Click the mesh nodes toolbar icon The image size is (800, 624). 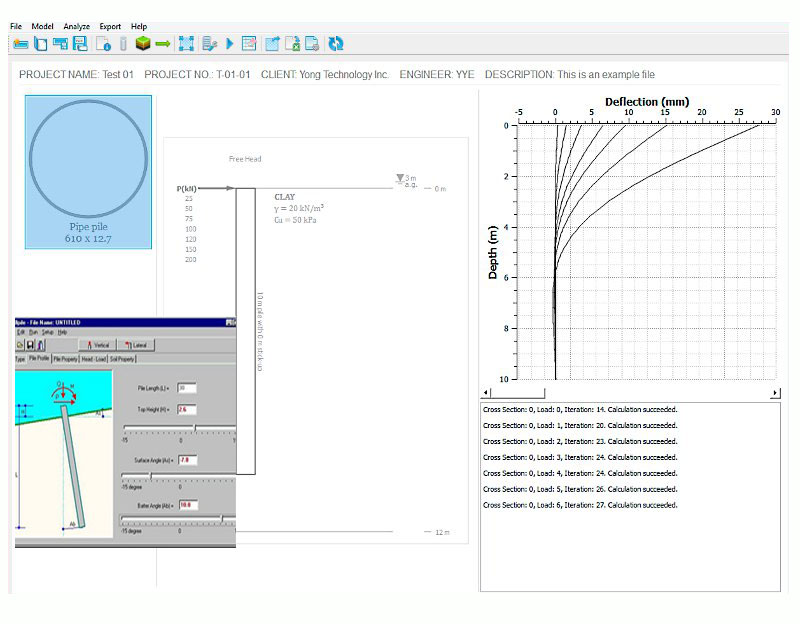pos(186,43)
